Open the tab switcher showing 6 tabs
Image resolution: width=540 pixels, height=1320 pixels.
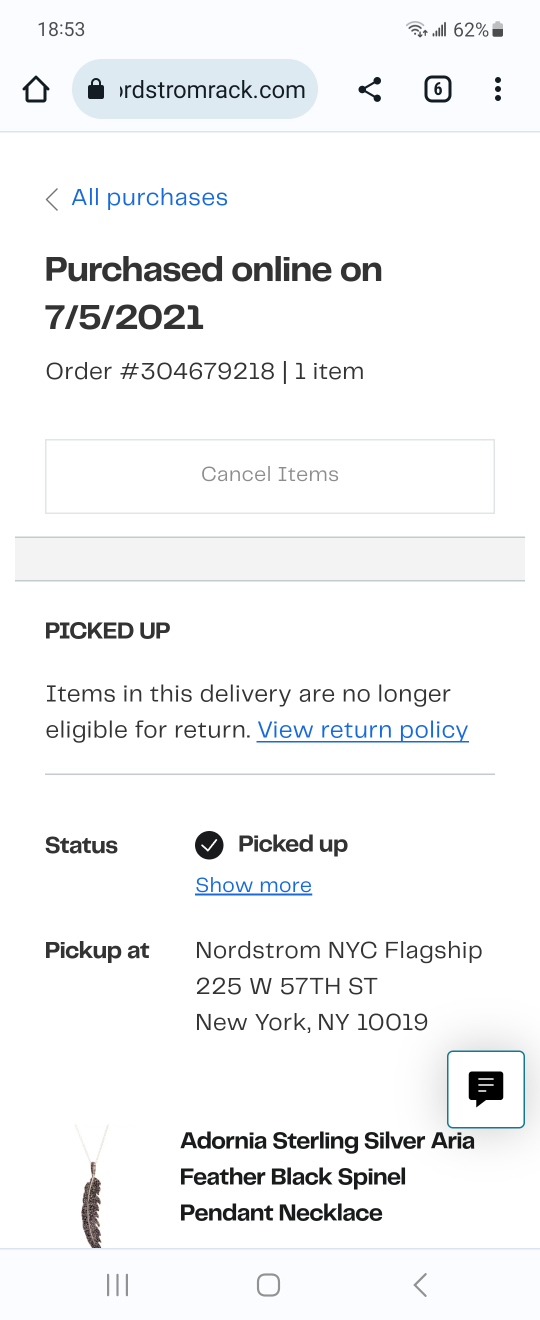click(x=437, y=90)
